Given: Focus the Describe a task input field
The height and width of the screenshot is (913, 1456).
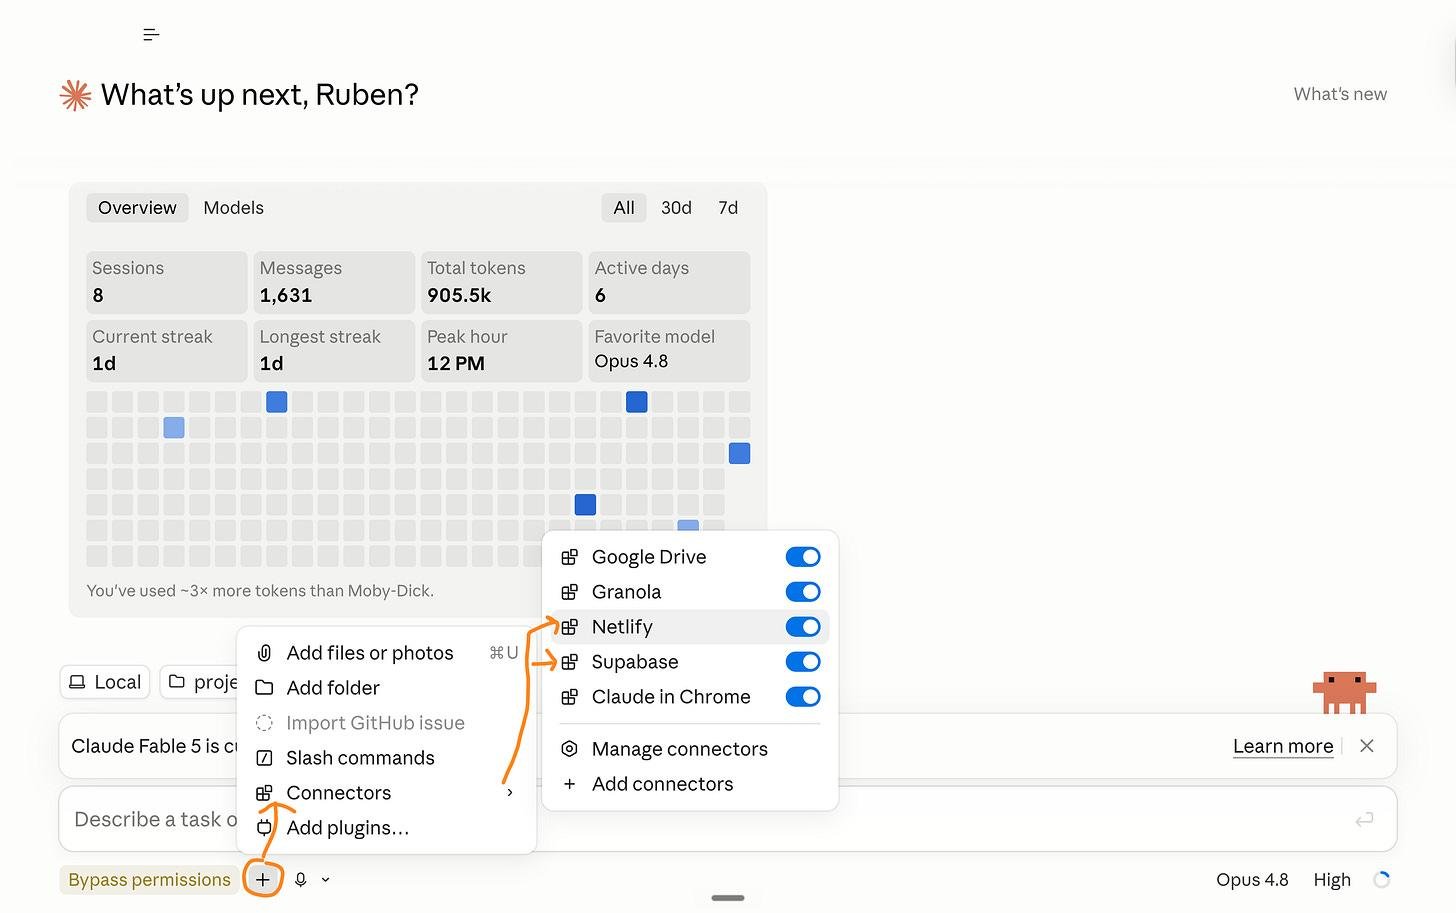Looking at the screenshot, I should [727, 820].
